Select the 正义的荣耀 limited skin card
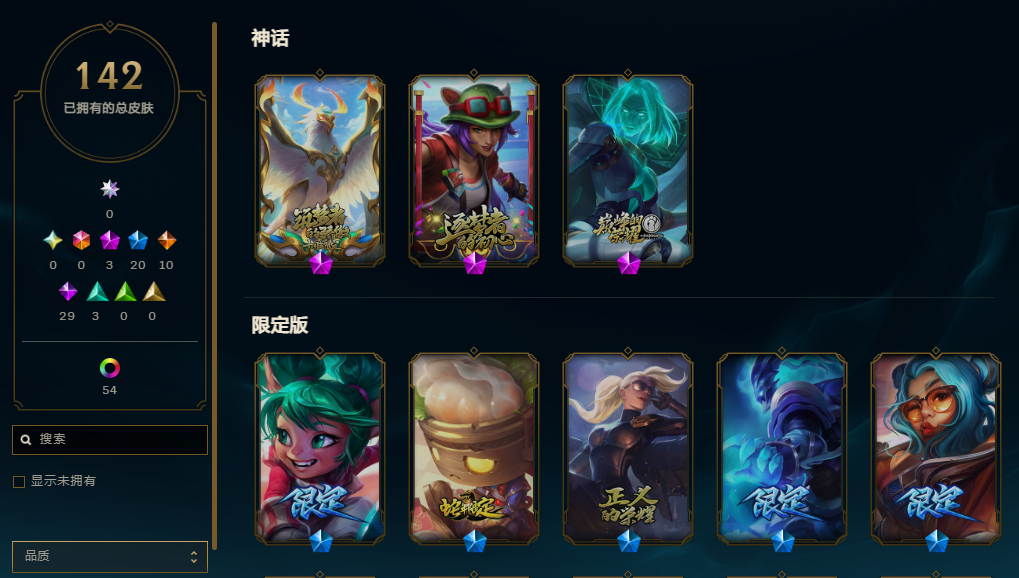1019x578 pixels. [x=628, y=449]
